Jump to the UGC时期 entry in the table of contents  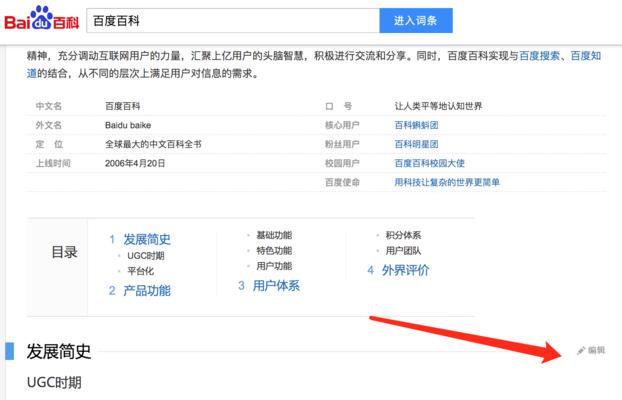coord(146,256)
